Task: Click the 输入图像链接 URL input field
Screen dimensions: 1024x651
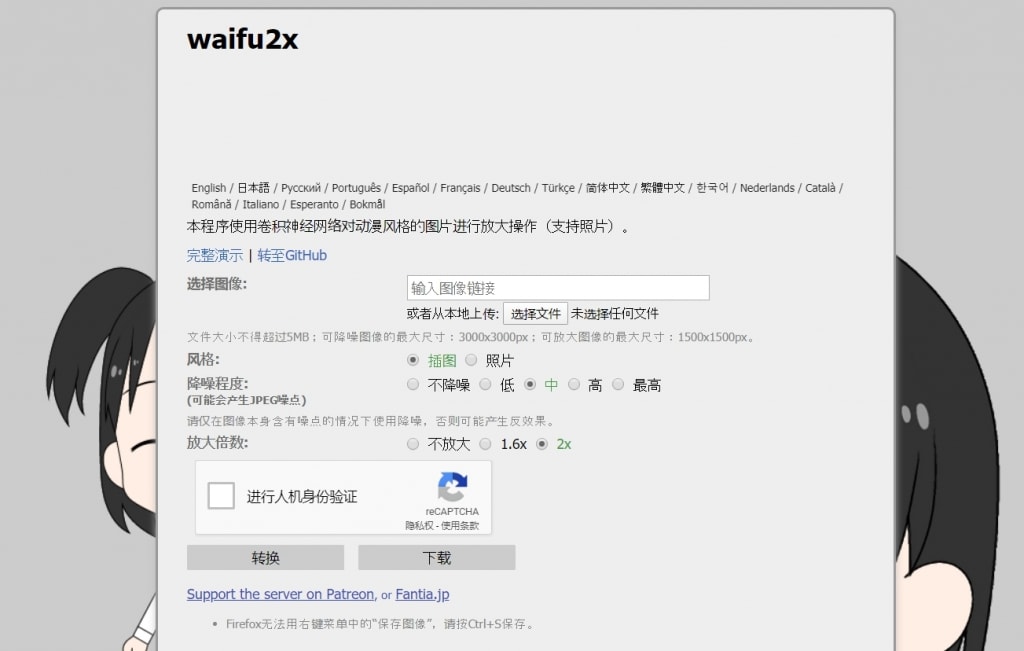Action: 558,288
